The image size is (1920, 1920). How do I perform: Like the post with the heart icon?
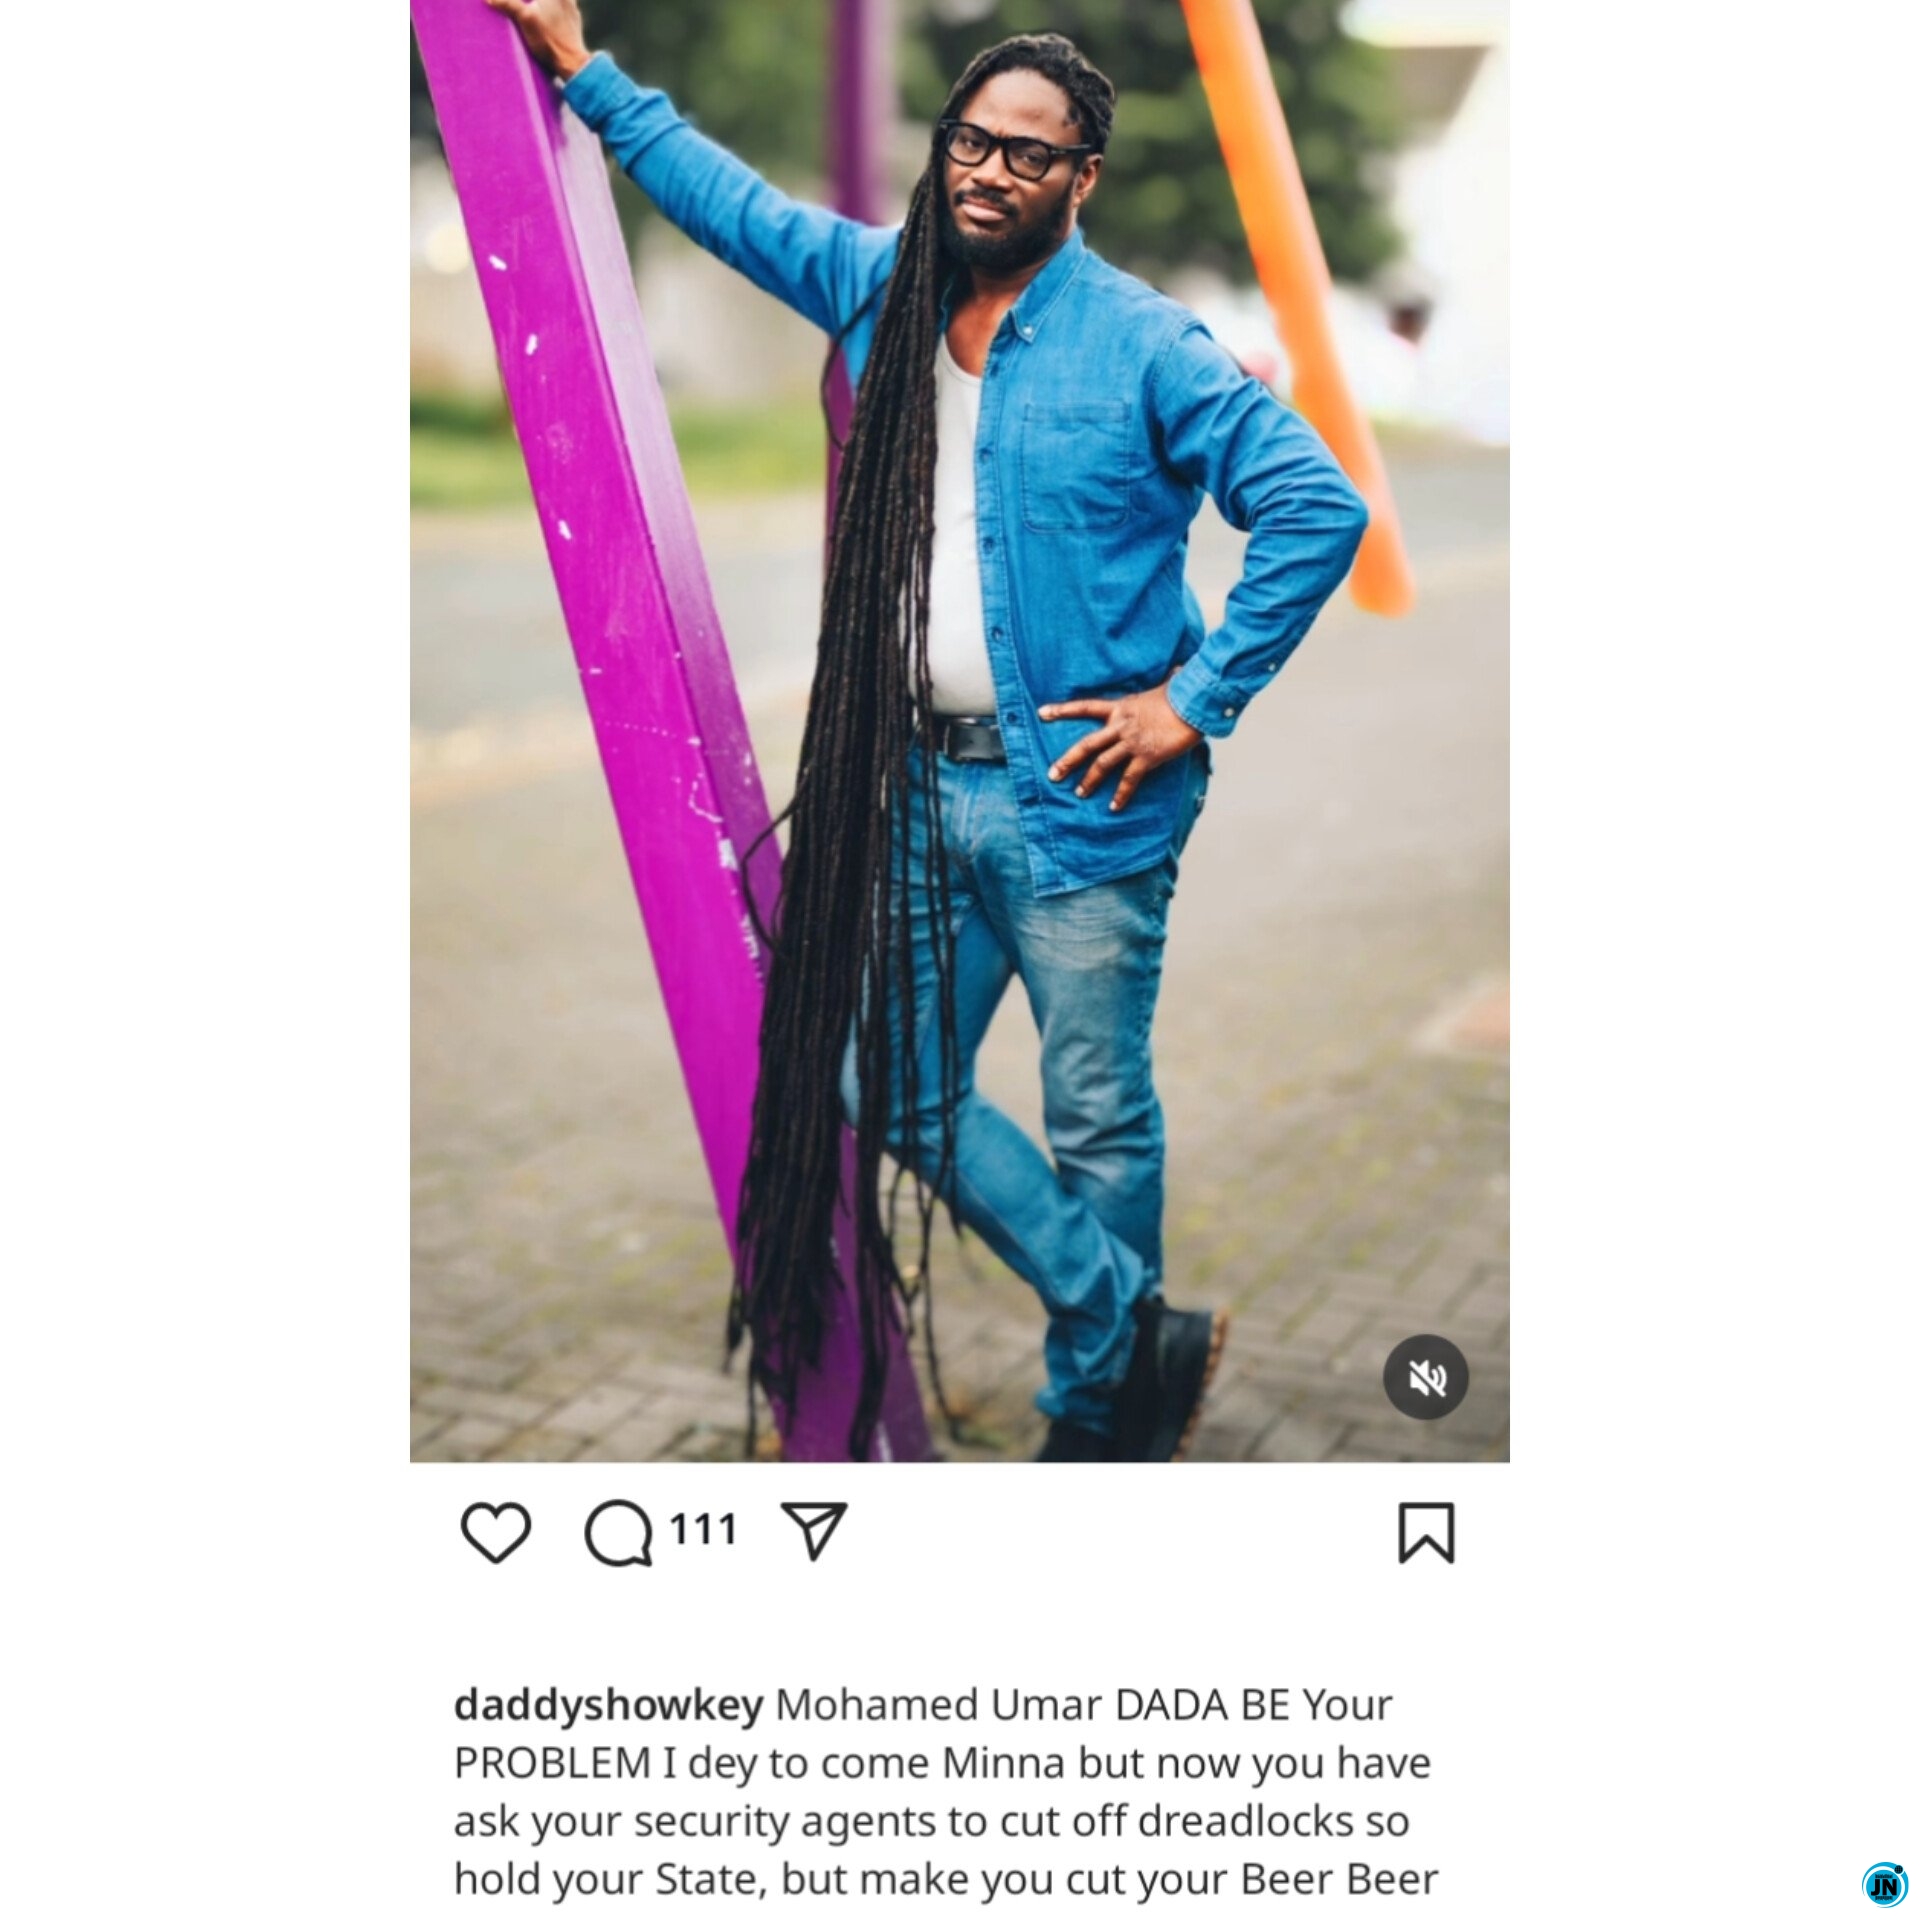point(495,1532)
